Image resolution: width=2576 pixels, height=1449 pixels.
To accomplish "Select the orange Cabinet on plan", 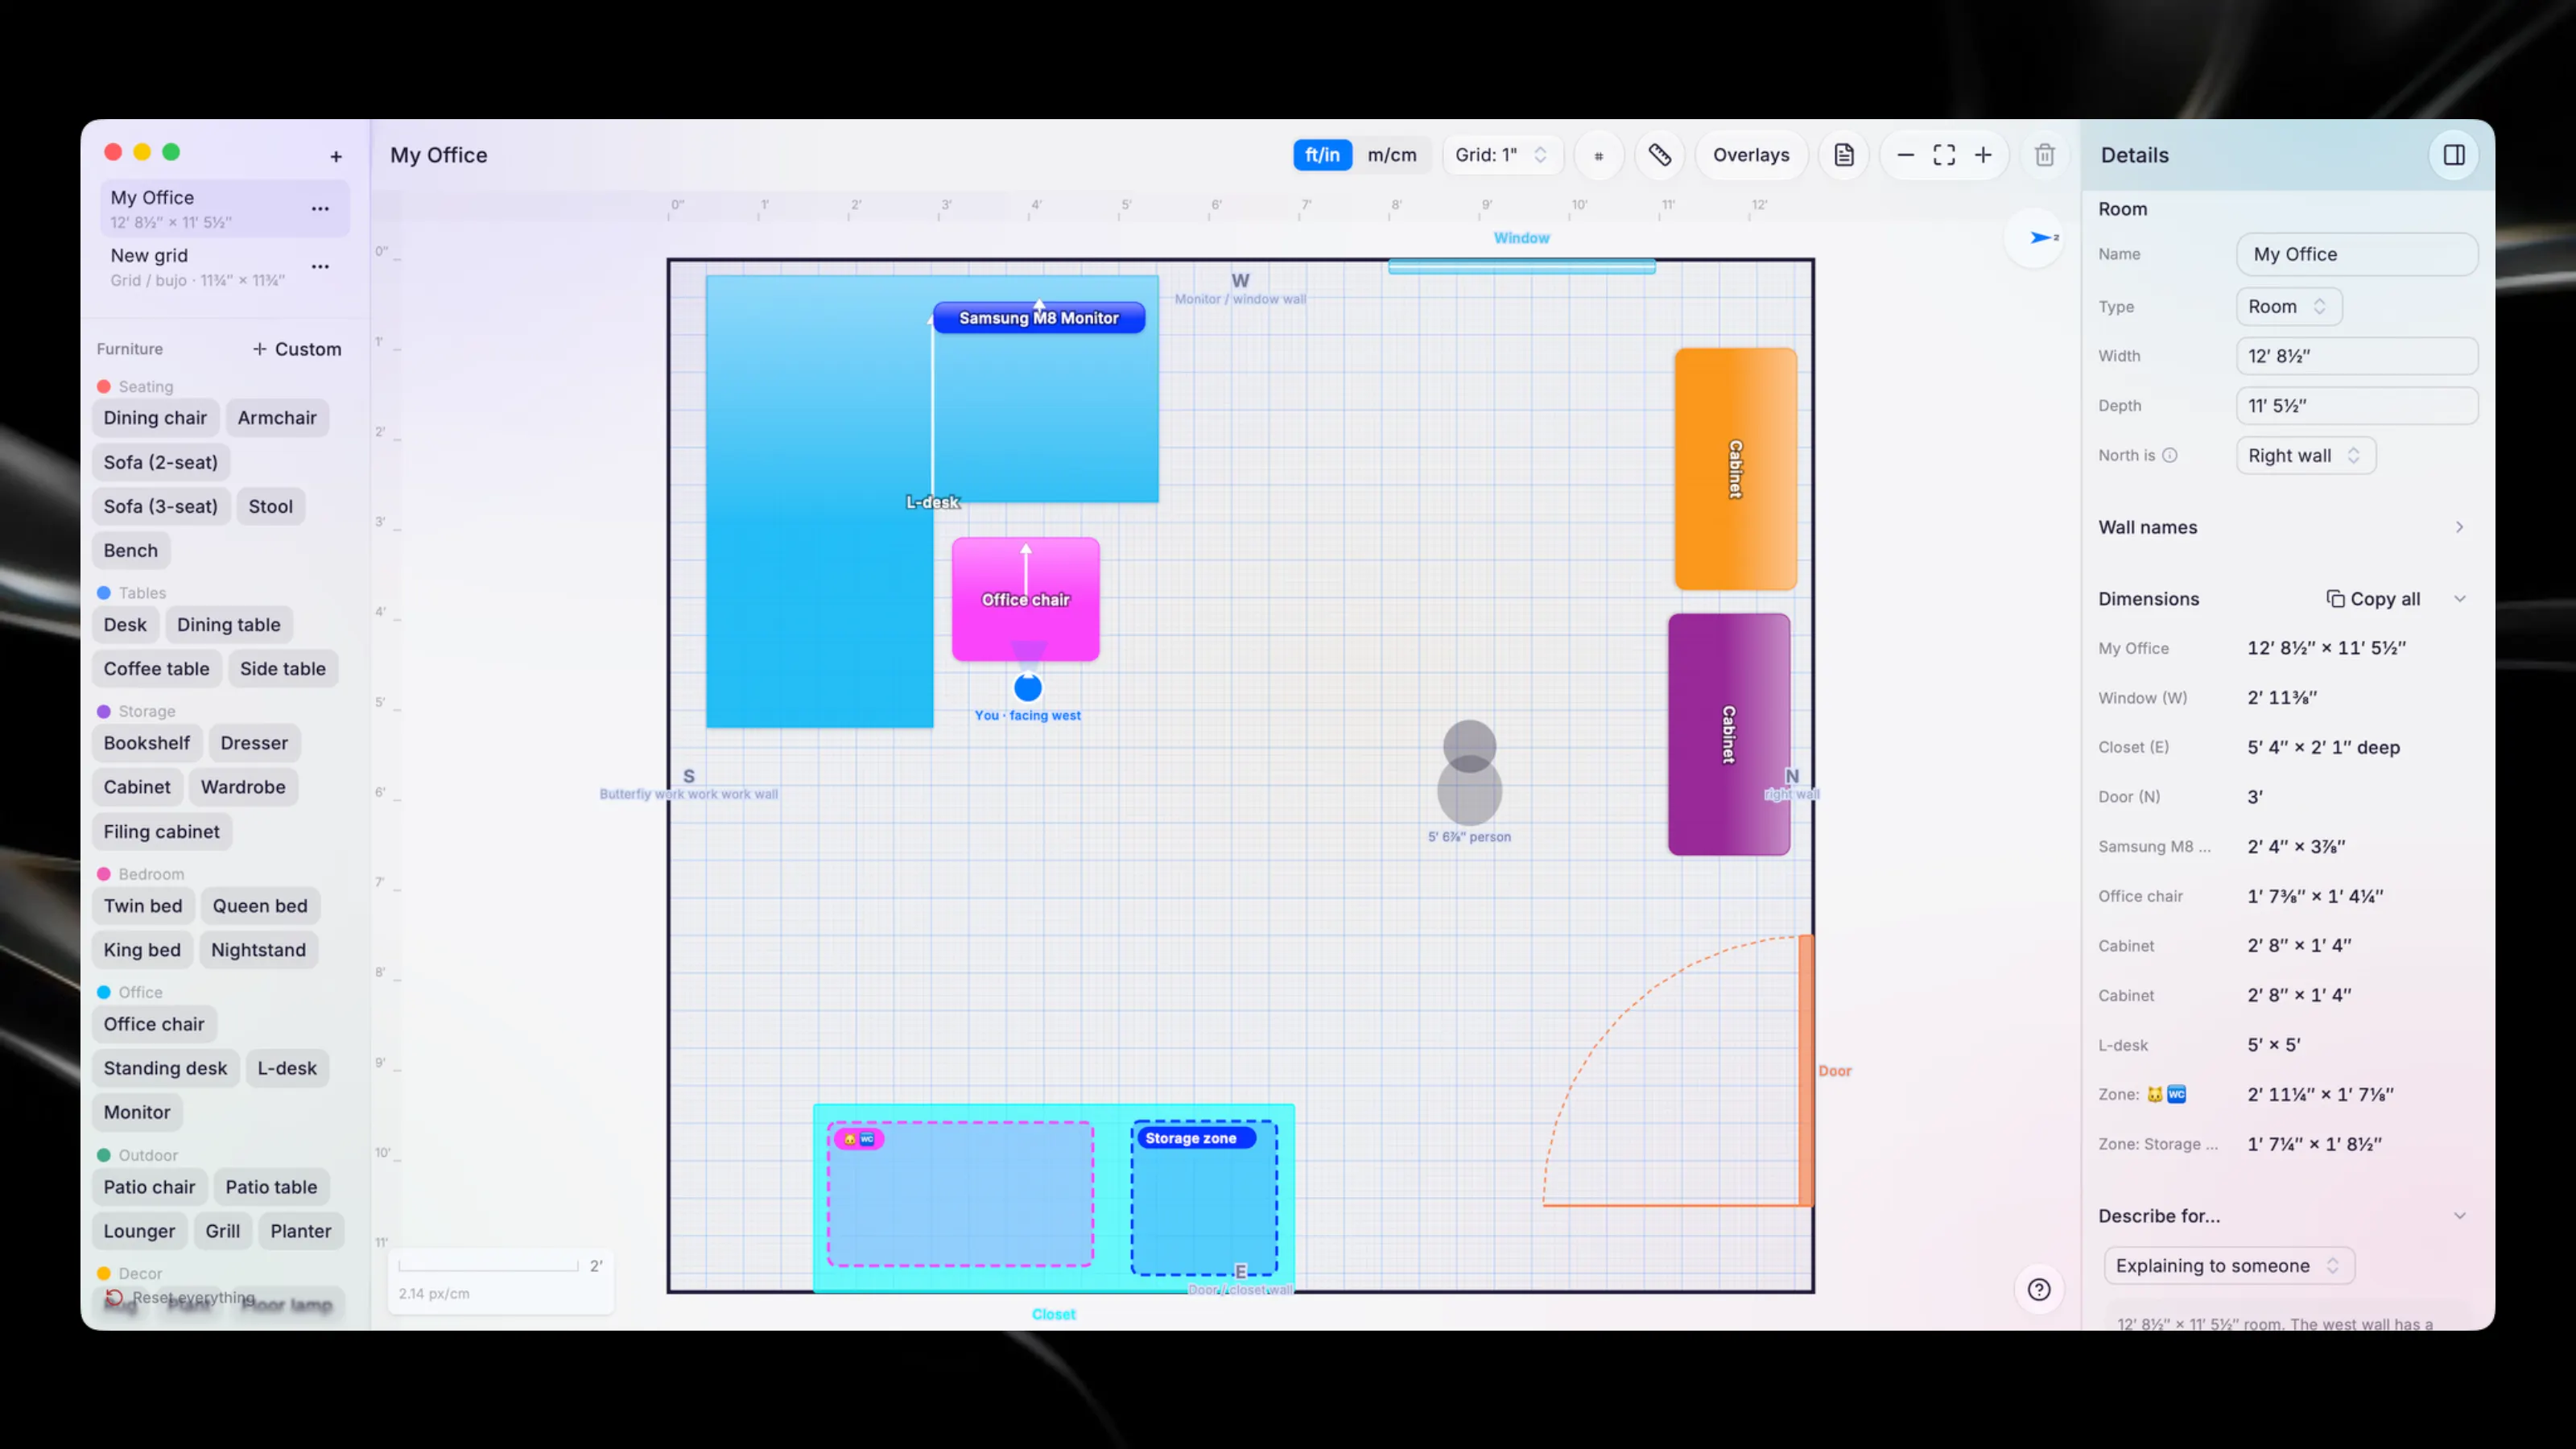I will pyautogui.click(x=1736, y=469).
